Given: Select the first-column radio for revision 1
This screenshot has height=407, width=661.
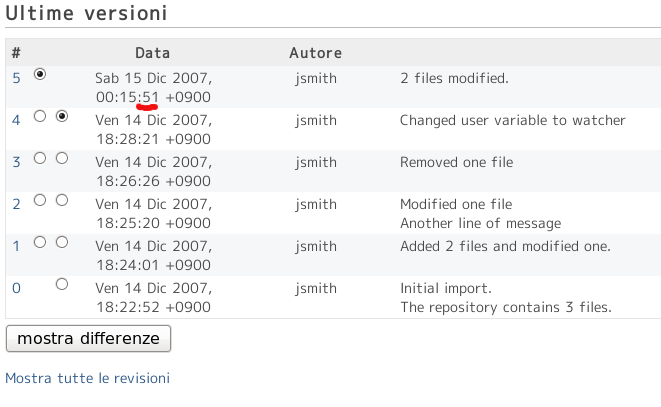Looking at the screenshot, I should tap(40, 242).
